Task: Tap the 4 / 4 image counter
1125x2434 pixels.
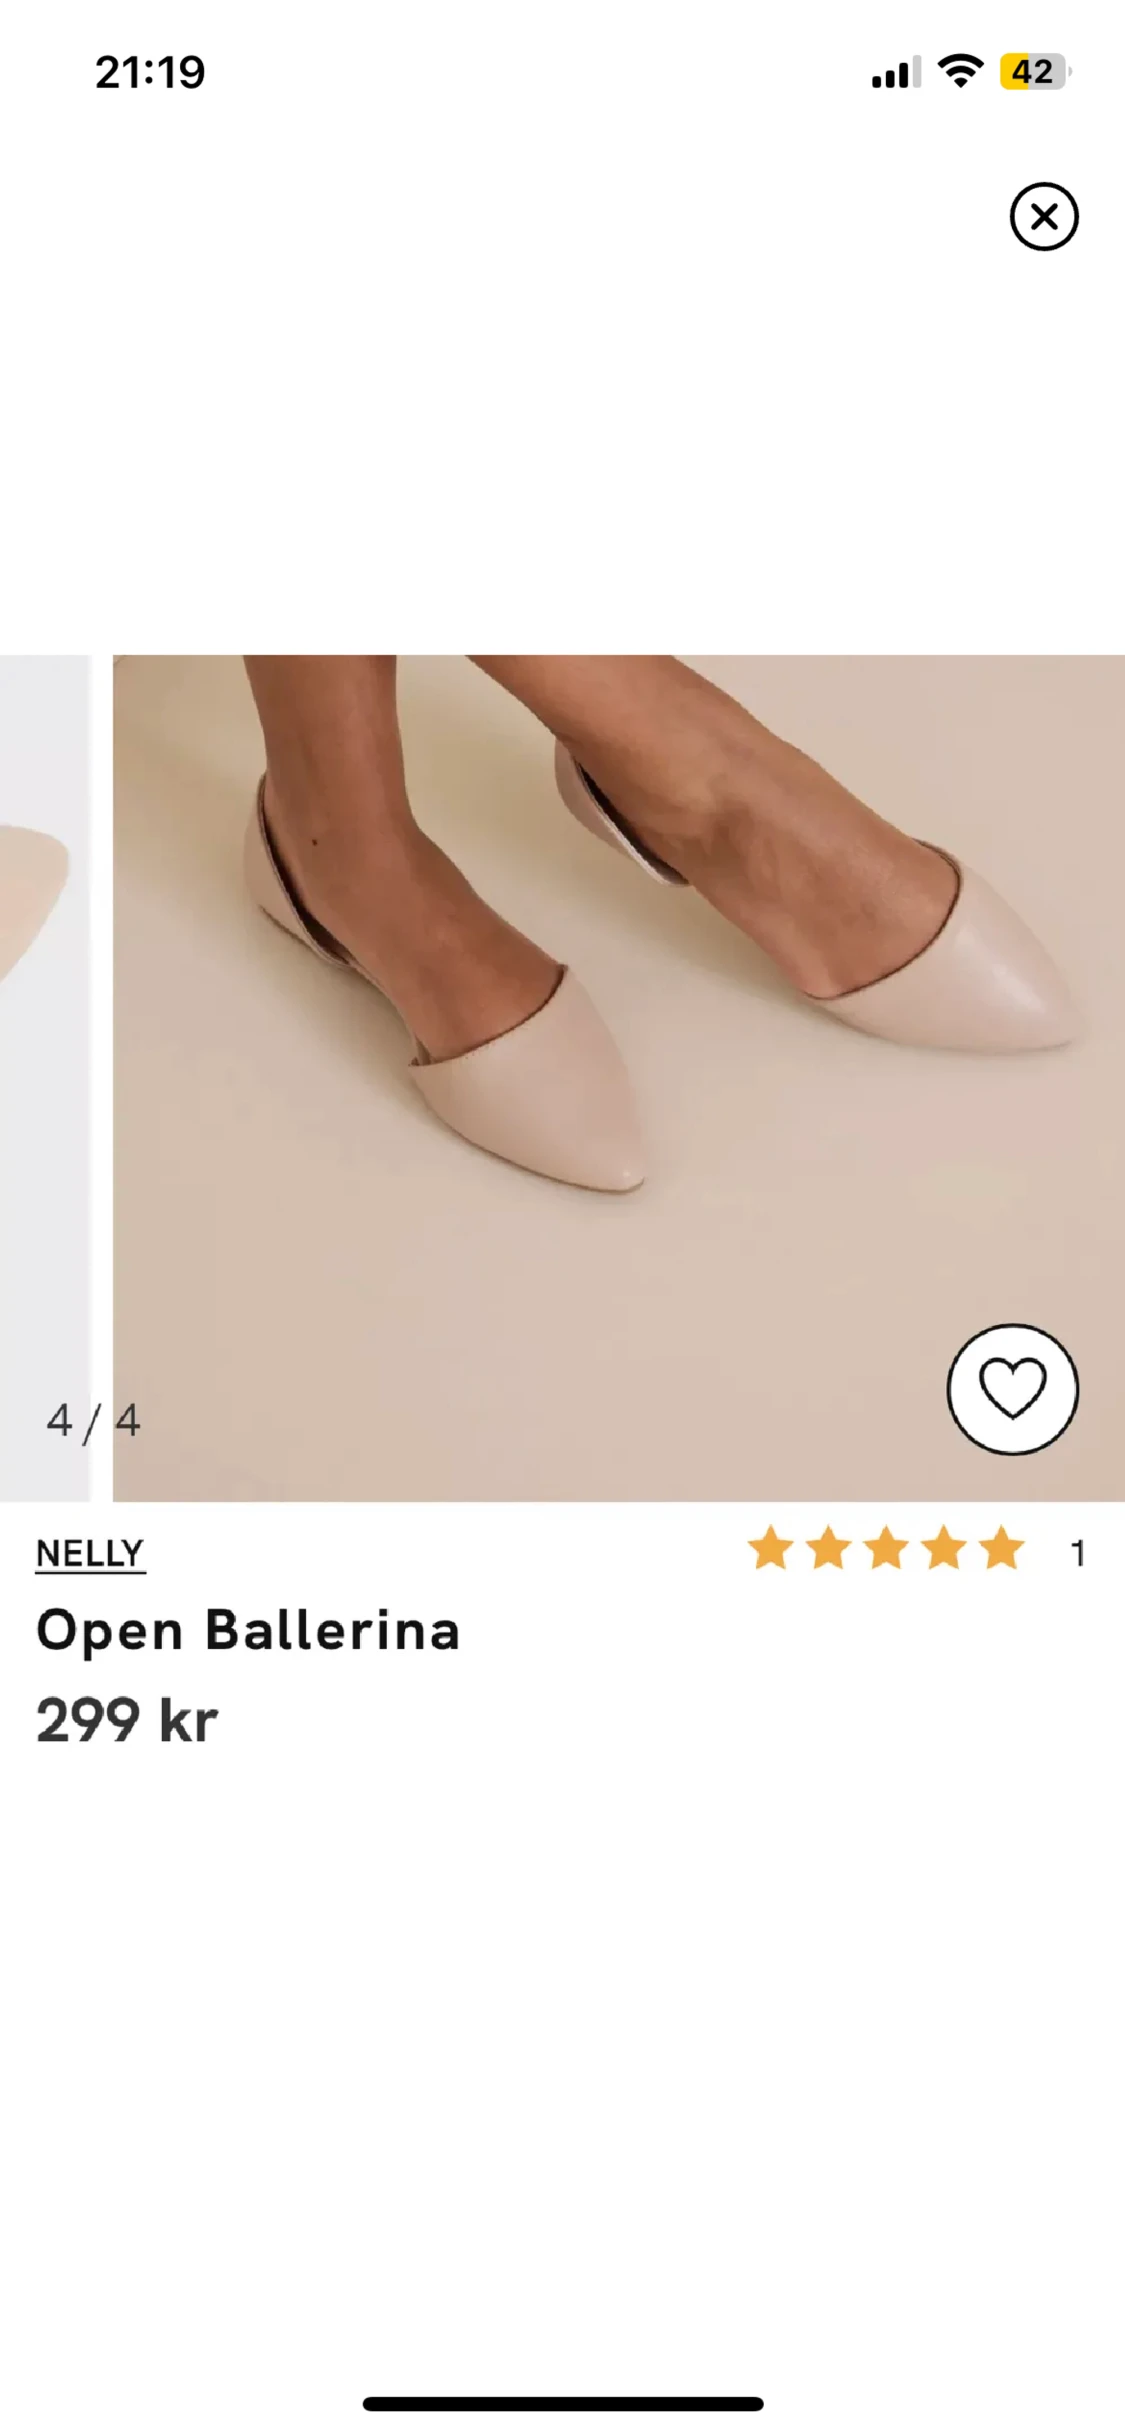Action: click(x=93, y=1421)
